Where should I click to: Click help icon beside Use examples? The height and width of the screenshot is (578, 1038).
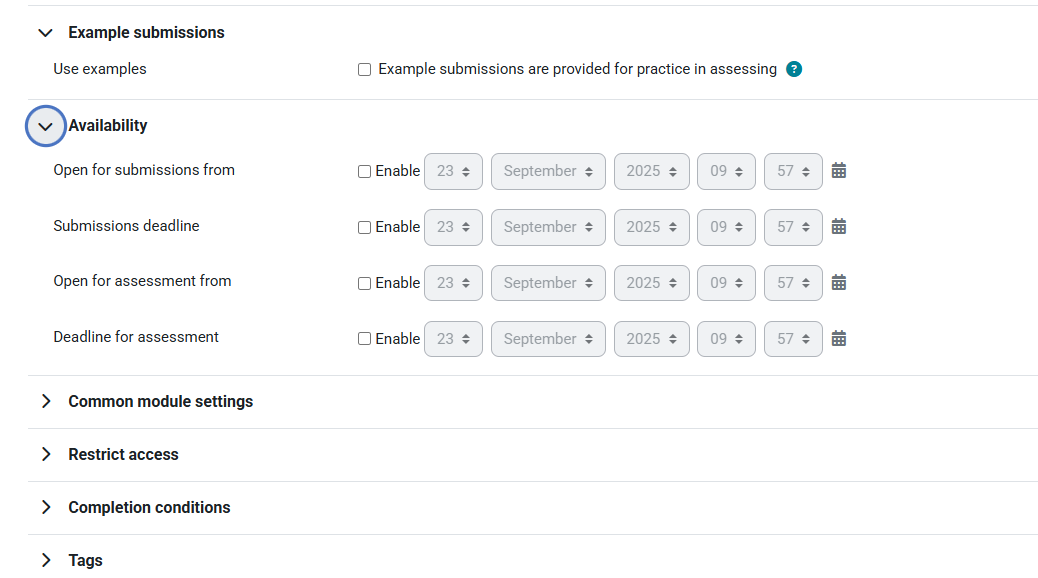pos(794,70)
